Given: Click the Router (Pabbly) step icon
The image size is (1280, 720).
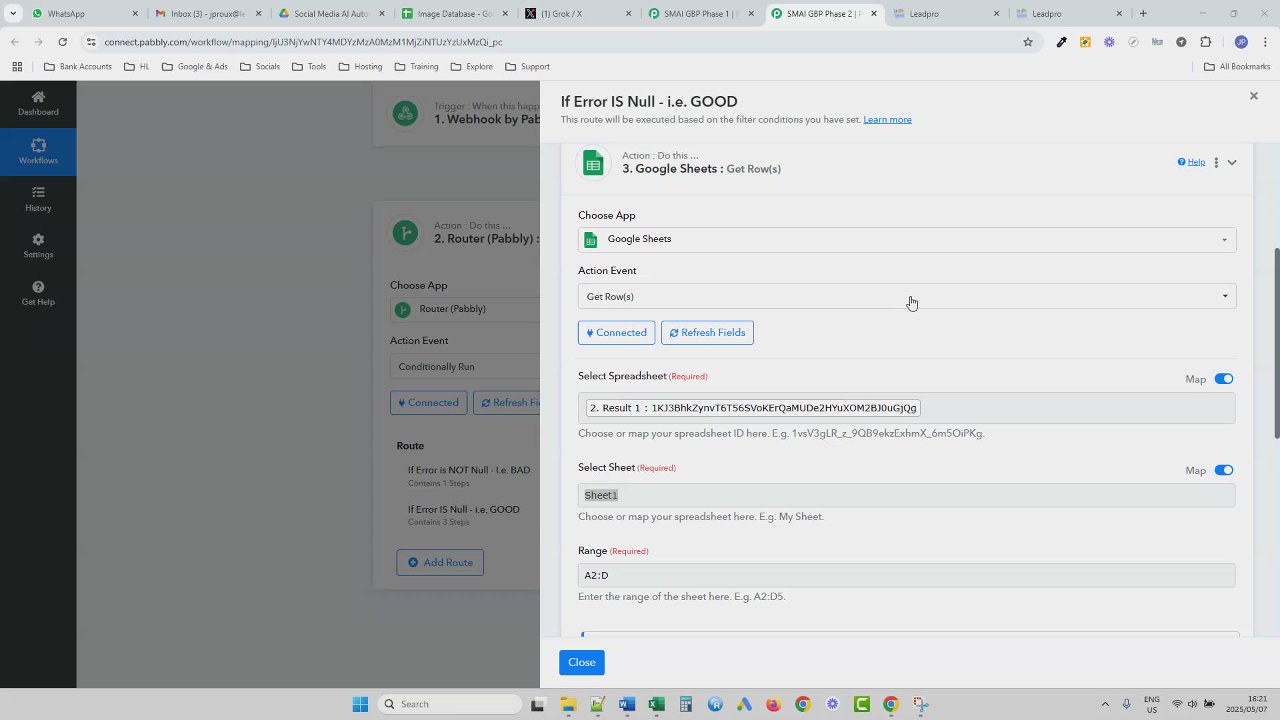Looking at the screenshot, I should [405, 232].
